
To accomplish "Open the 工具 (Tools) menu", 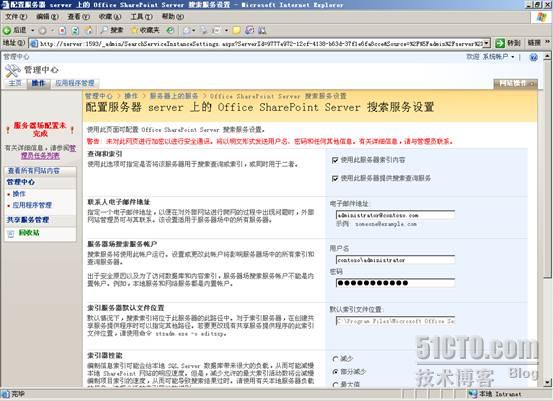I will pos(141,17).
